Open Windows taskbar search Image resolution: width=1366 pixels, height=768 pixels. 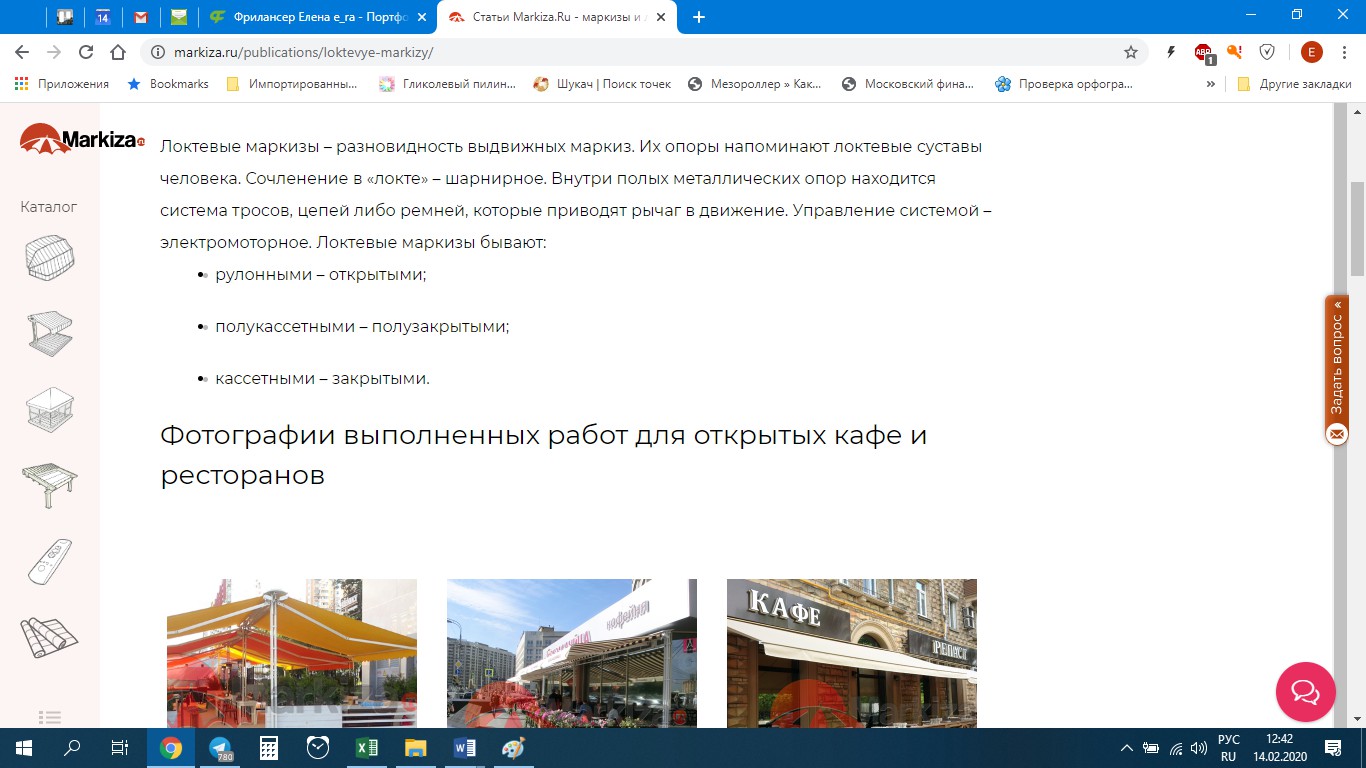(72, 748)
